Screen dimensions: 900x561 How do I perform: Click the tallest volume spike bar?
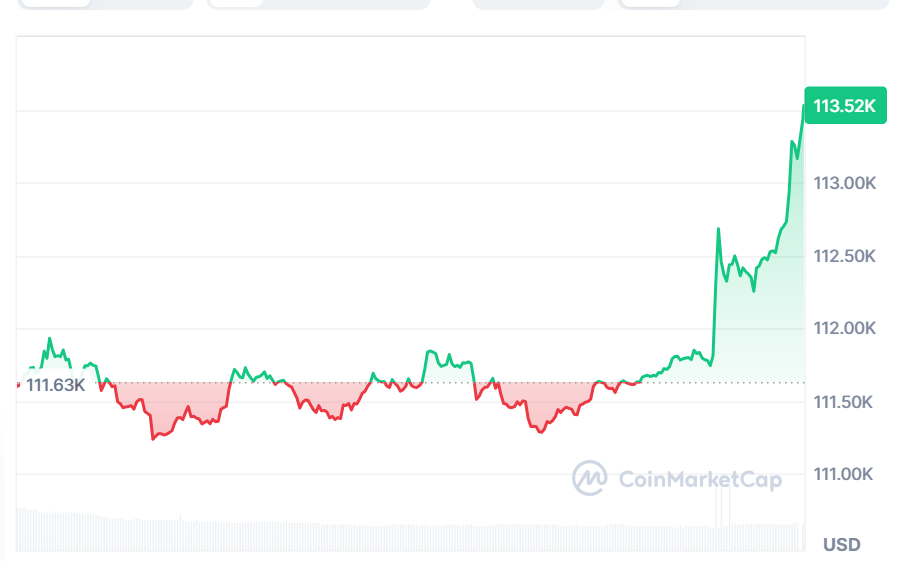point(717,512)
